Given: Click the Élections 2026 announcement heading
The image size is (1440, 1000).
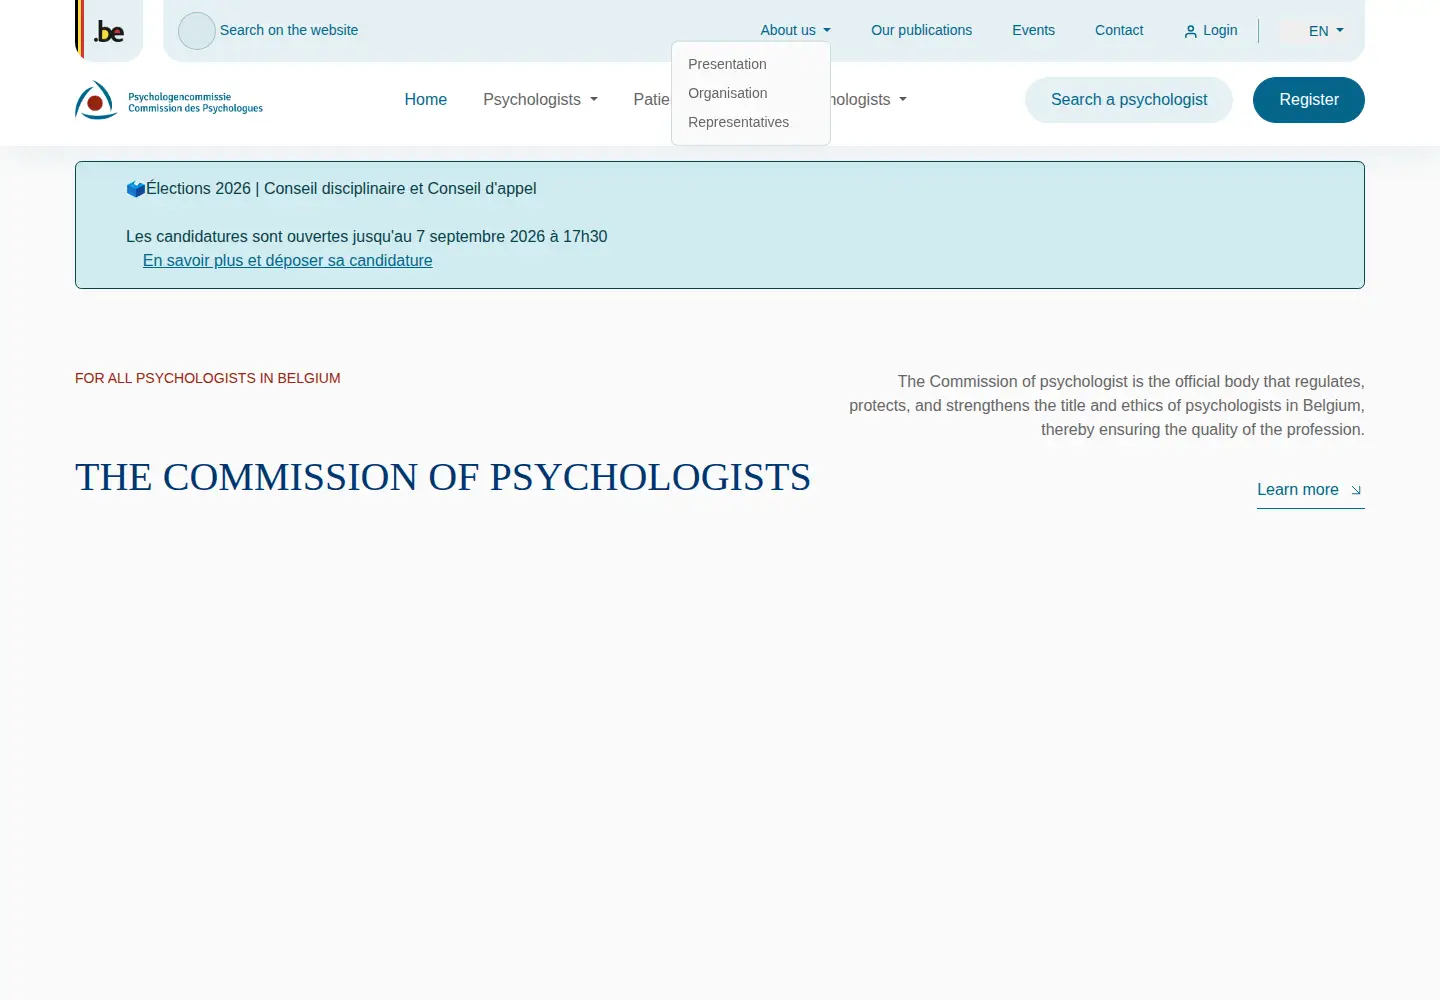Looking at the screenshot, I should (x=332, y=189).
